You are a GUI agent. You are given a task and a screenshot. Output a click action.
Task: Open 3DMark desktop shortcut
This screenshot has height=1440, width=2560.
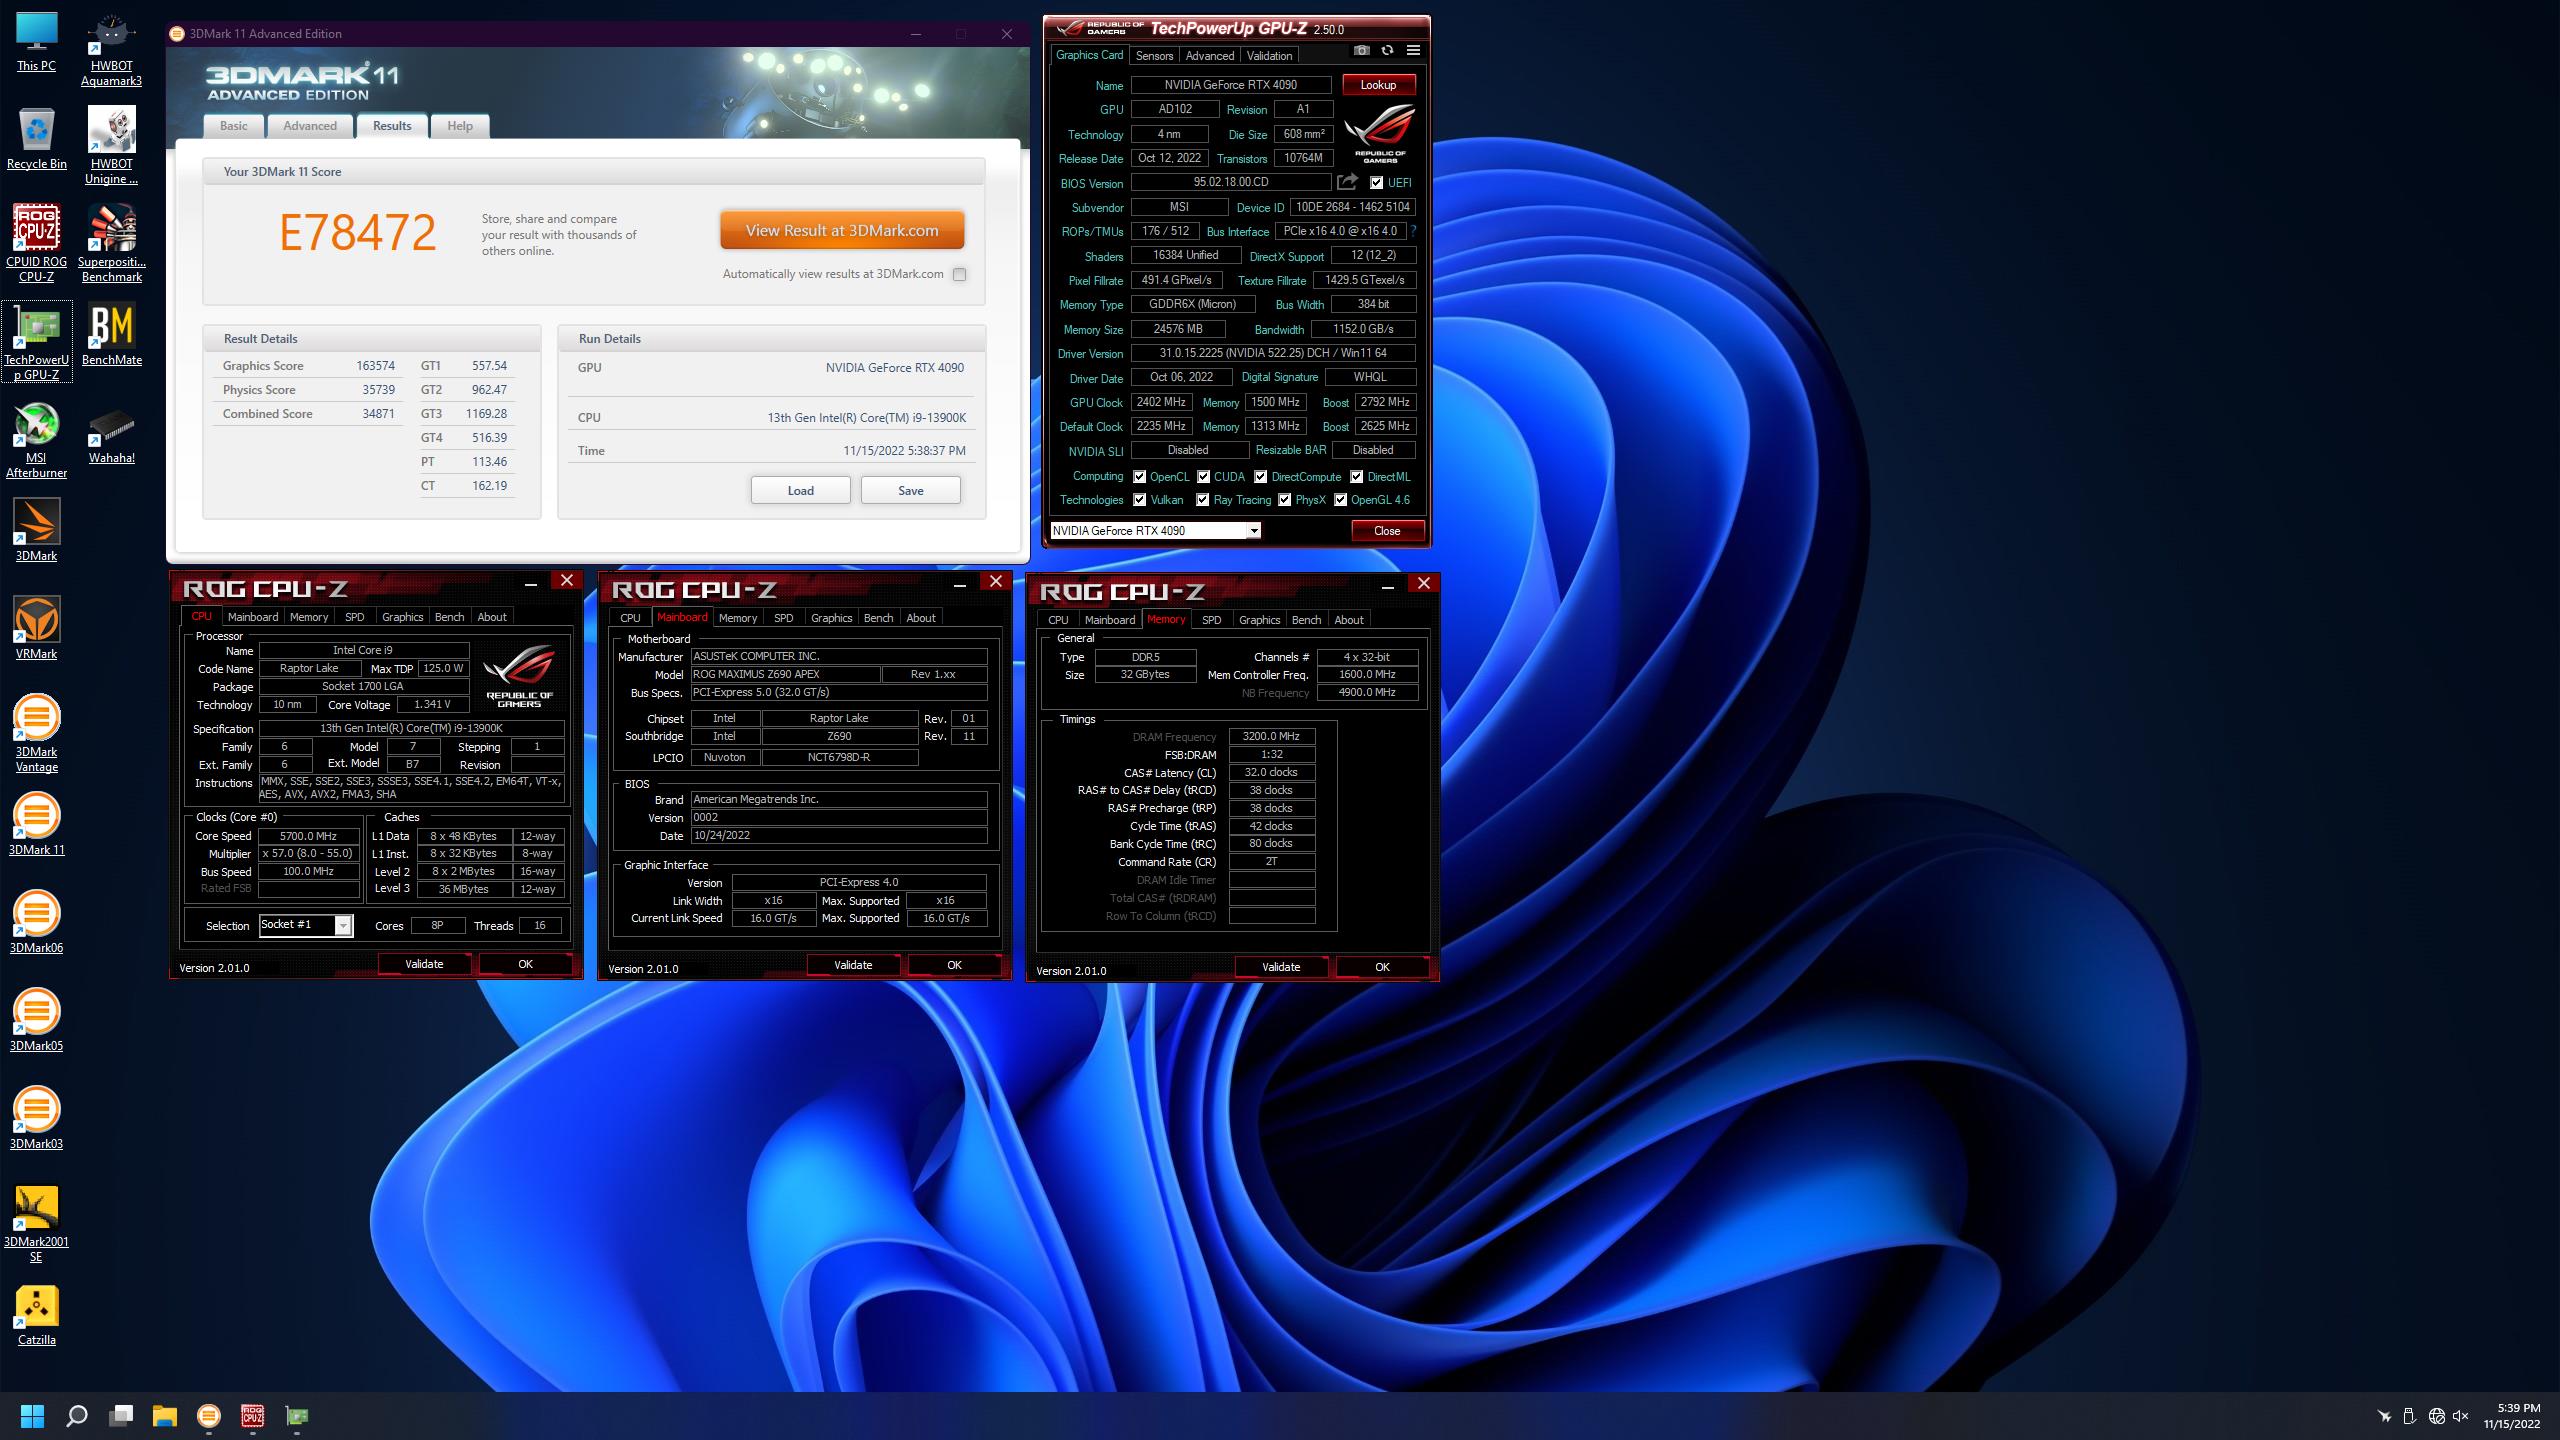tap(37, 531)
